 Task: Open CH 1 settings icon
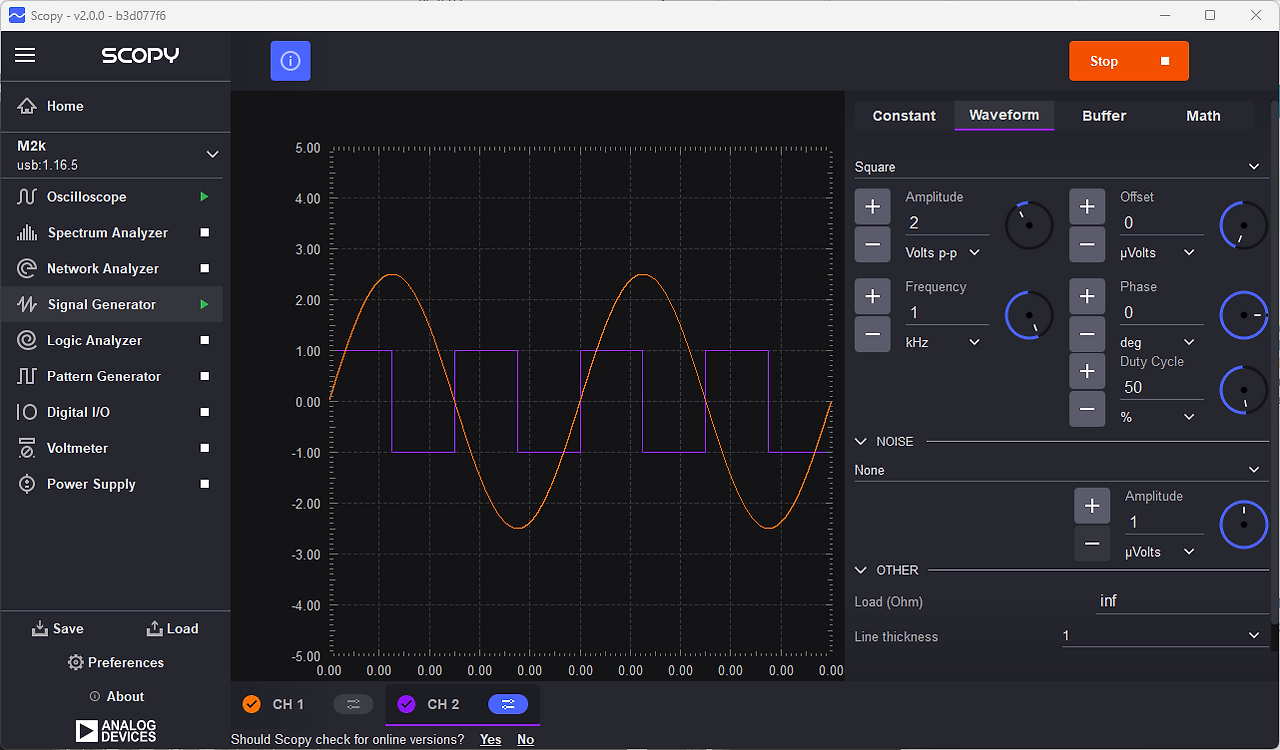click(x=353, y=705)
